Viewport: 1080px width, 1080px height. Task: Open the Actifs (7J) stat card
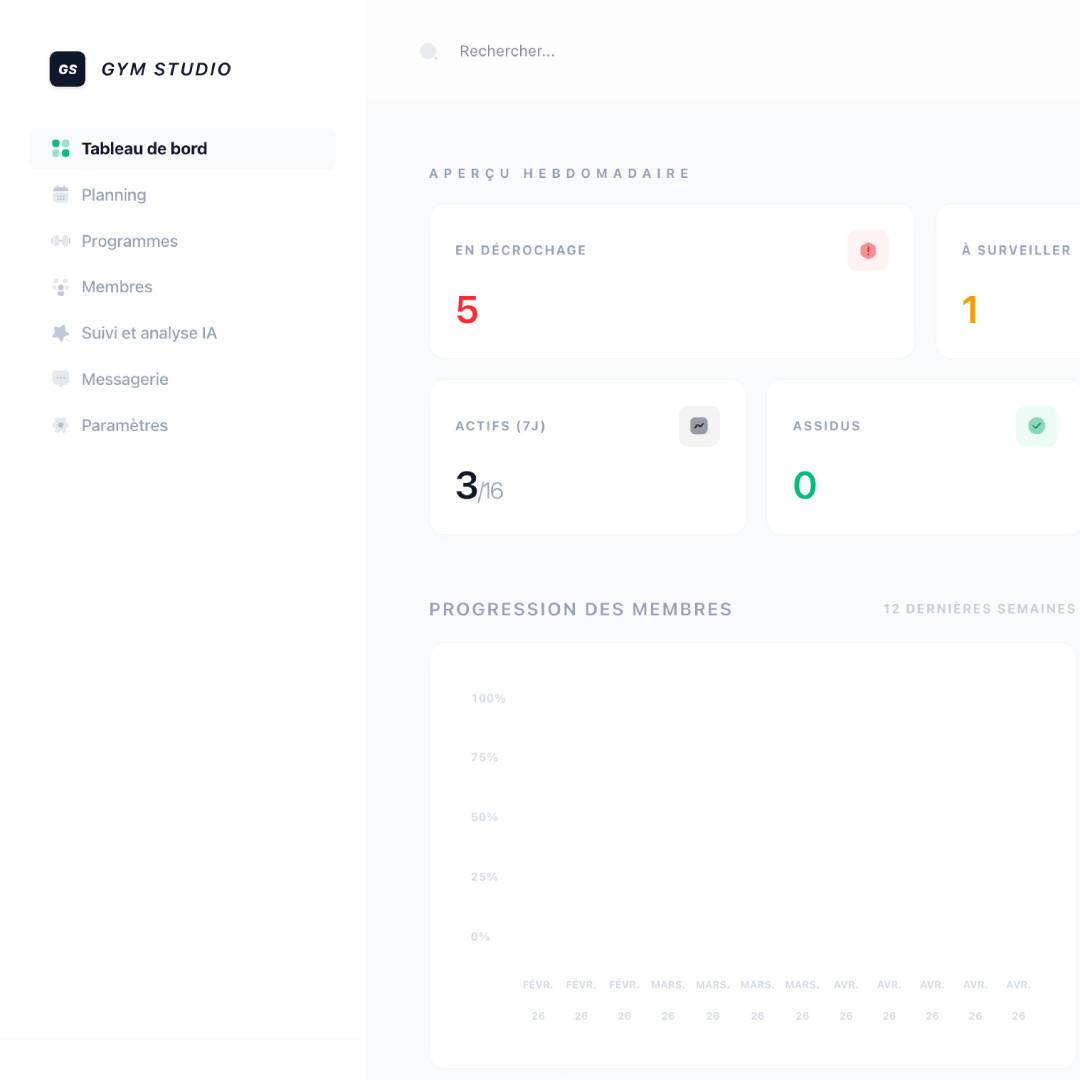tap(587, 456)
